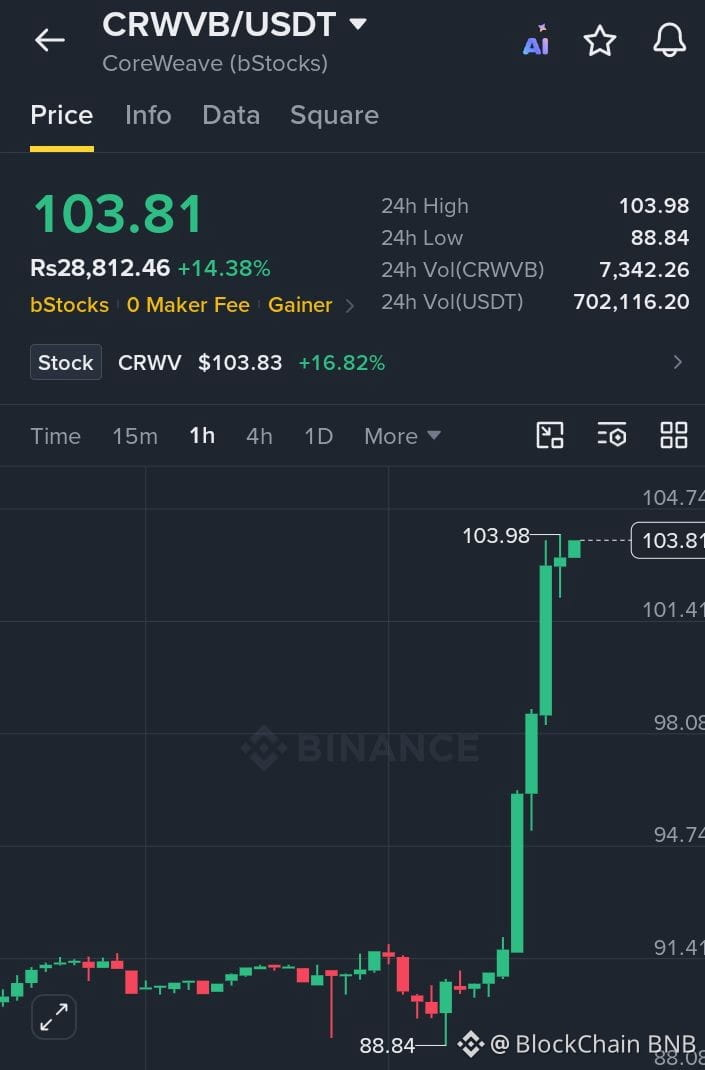Image resolution: width=705 pixels, height=1070 pixels.
Task: Expand More timeframe options
Action: [403, 436]
